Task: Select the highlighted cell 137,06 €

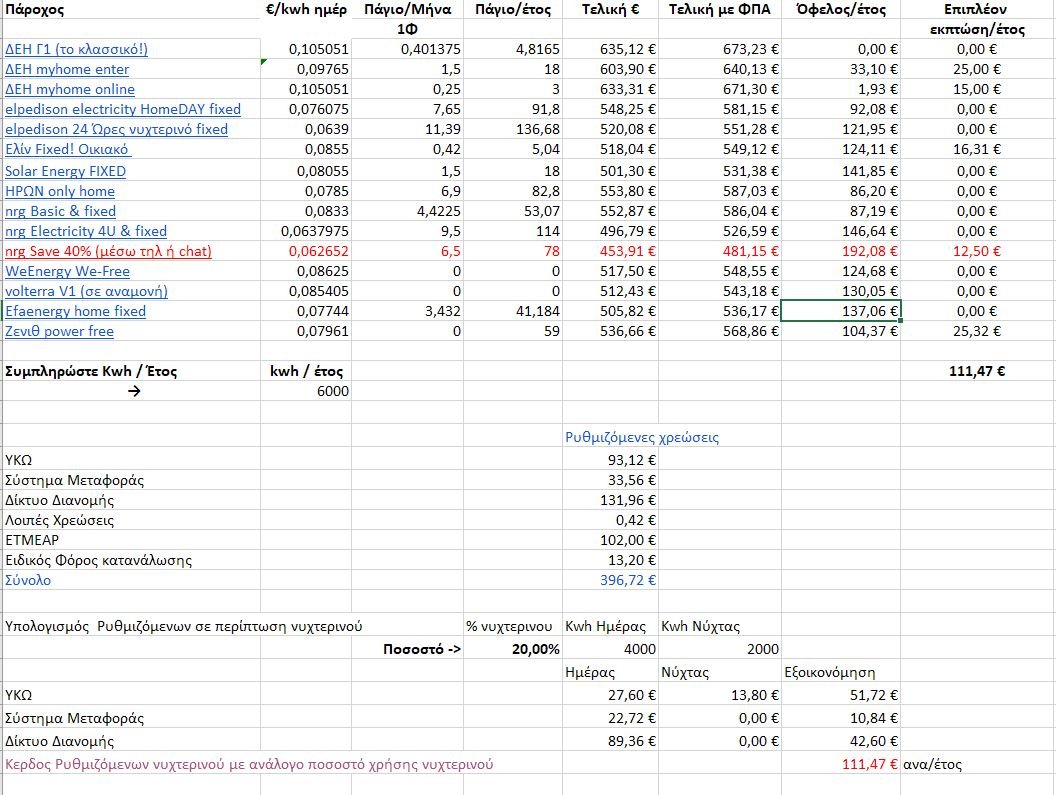Action: click(x=840, y=311)
